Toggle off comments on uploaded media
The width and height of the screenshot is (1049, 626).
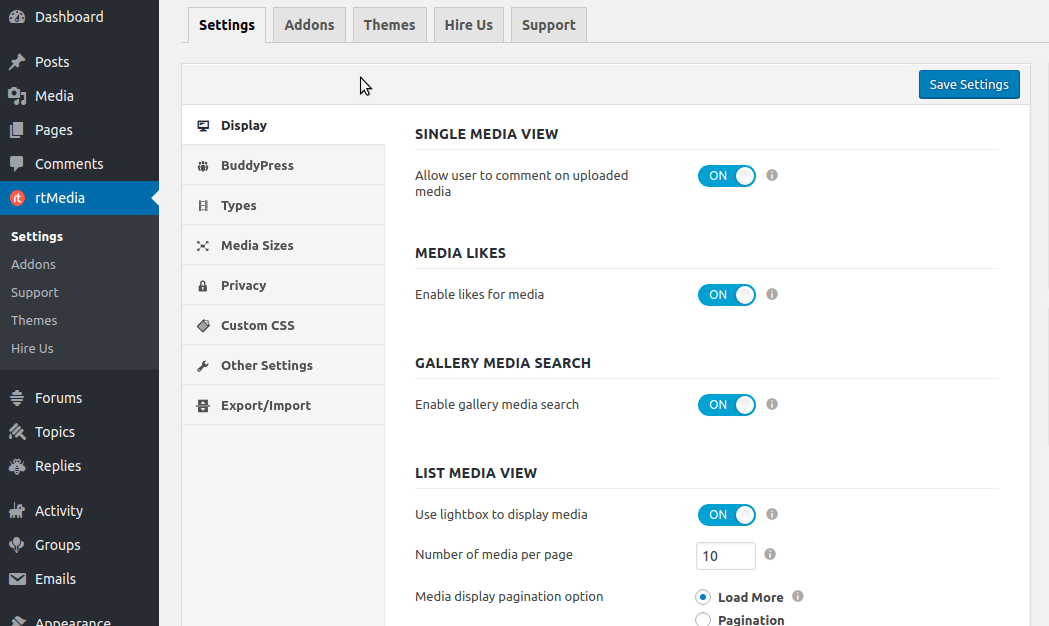(x=727, y=176)
